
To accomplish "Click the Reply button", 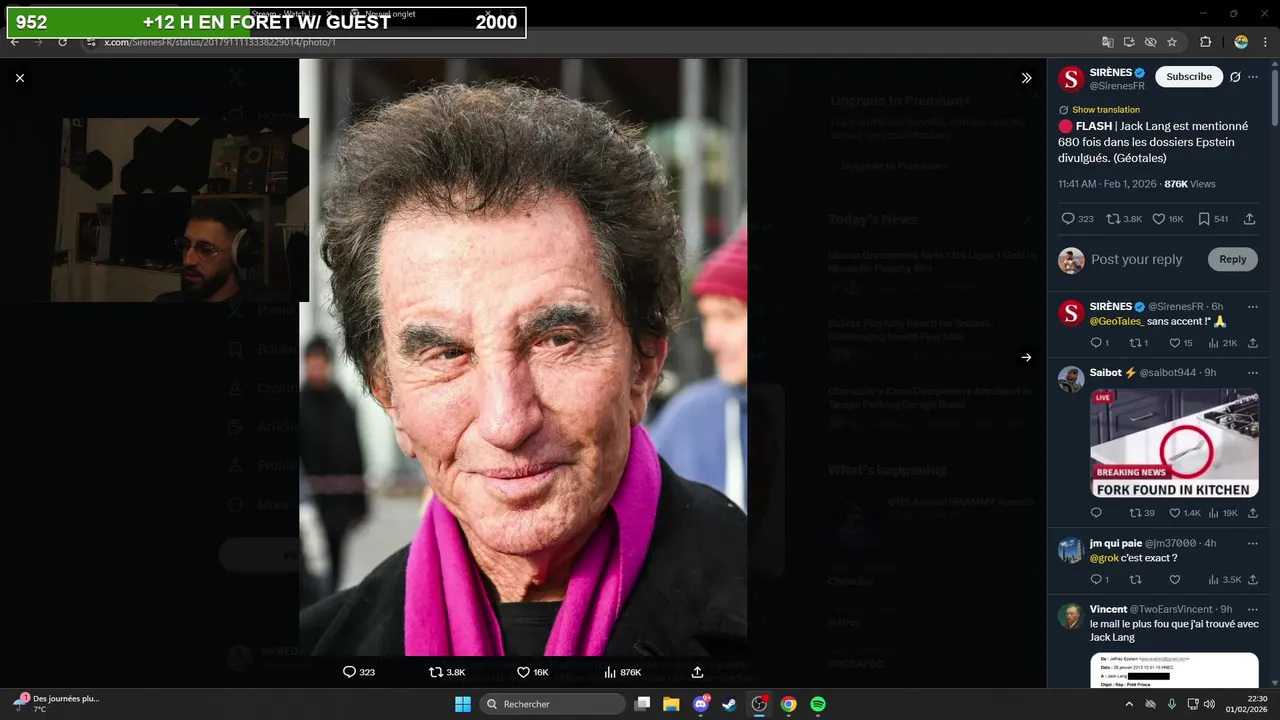I will coord(1233,259).
